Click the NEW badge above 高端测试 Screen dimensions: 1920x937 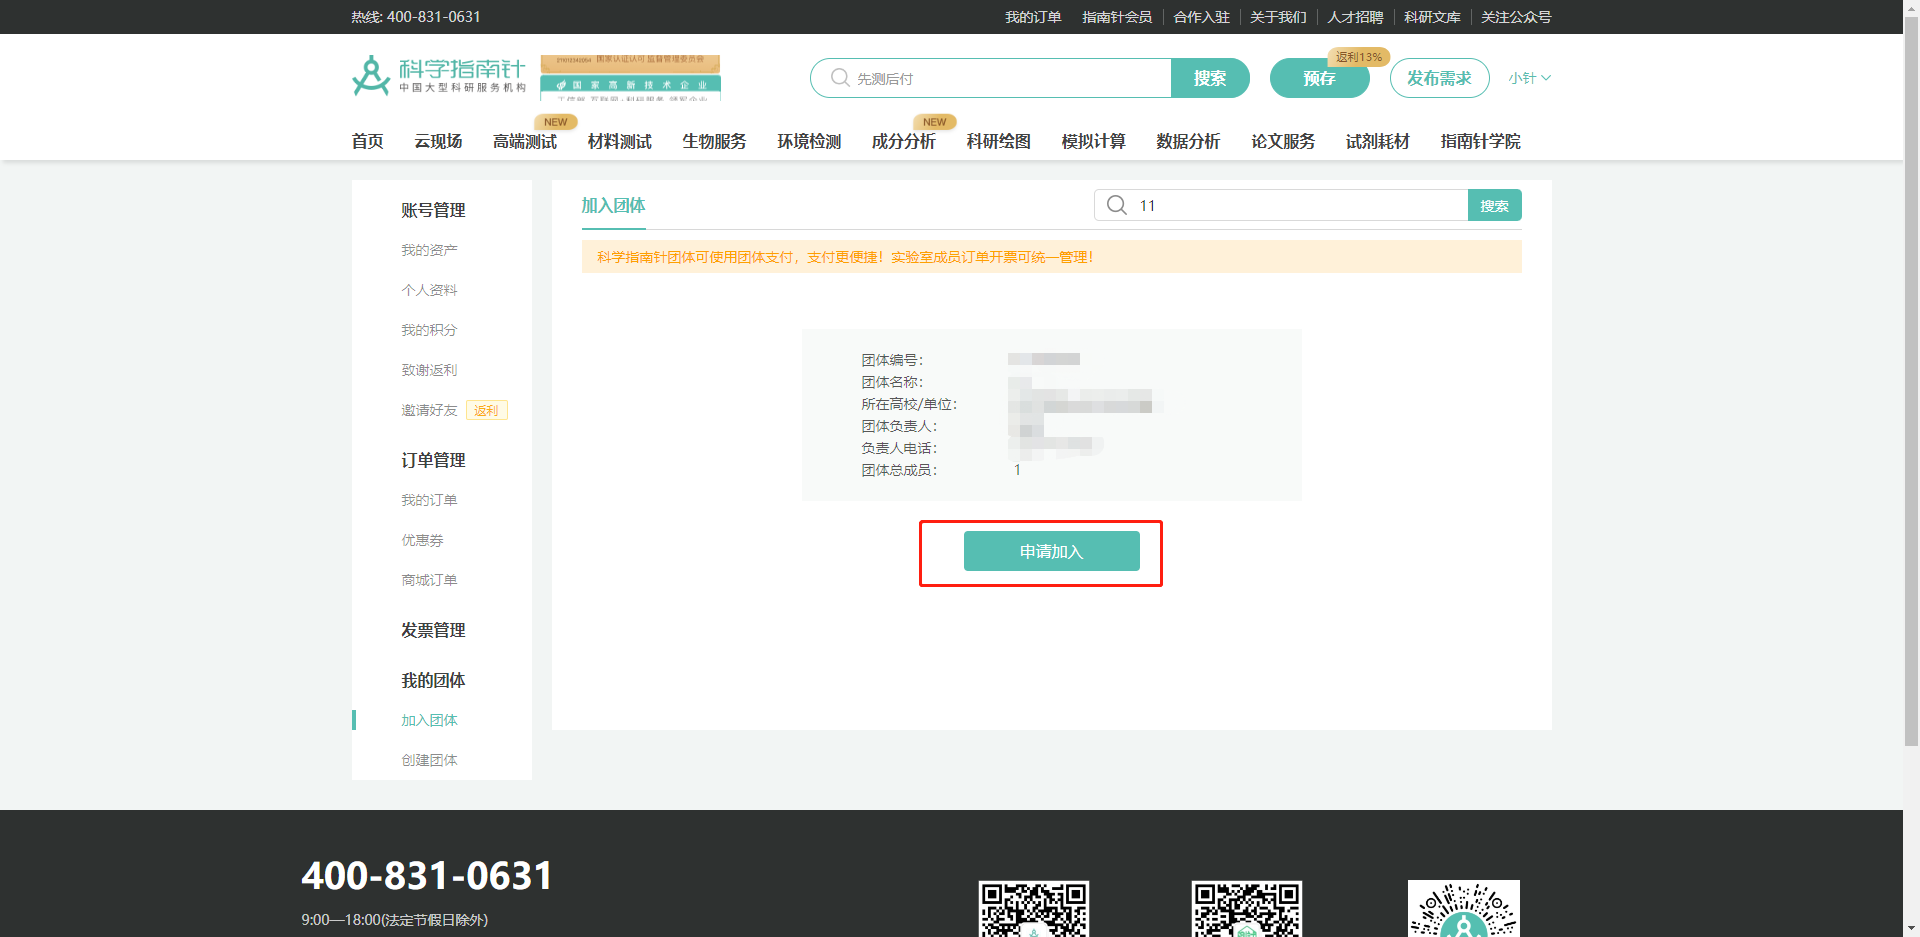tap(556, 121)
